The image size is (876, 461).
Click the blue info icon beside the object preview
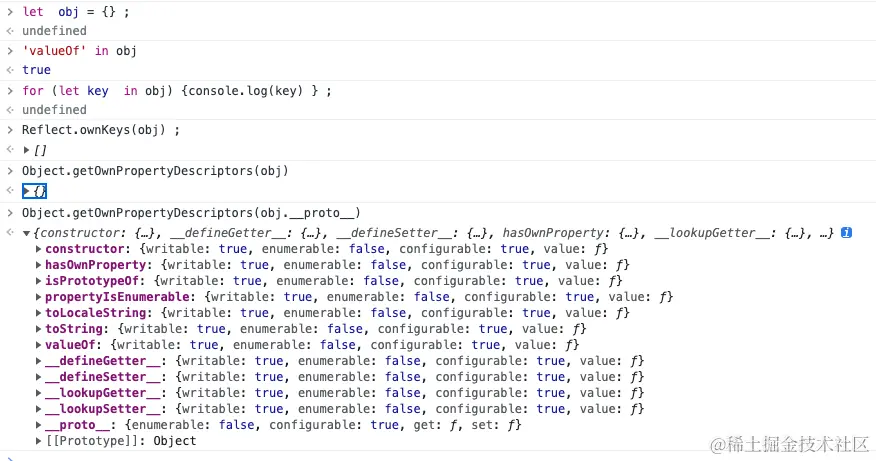point(846,233)
